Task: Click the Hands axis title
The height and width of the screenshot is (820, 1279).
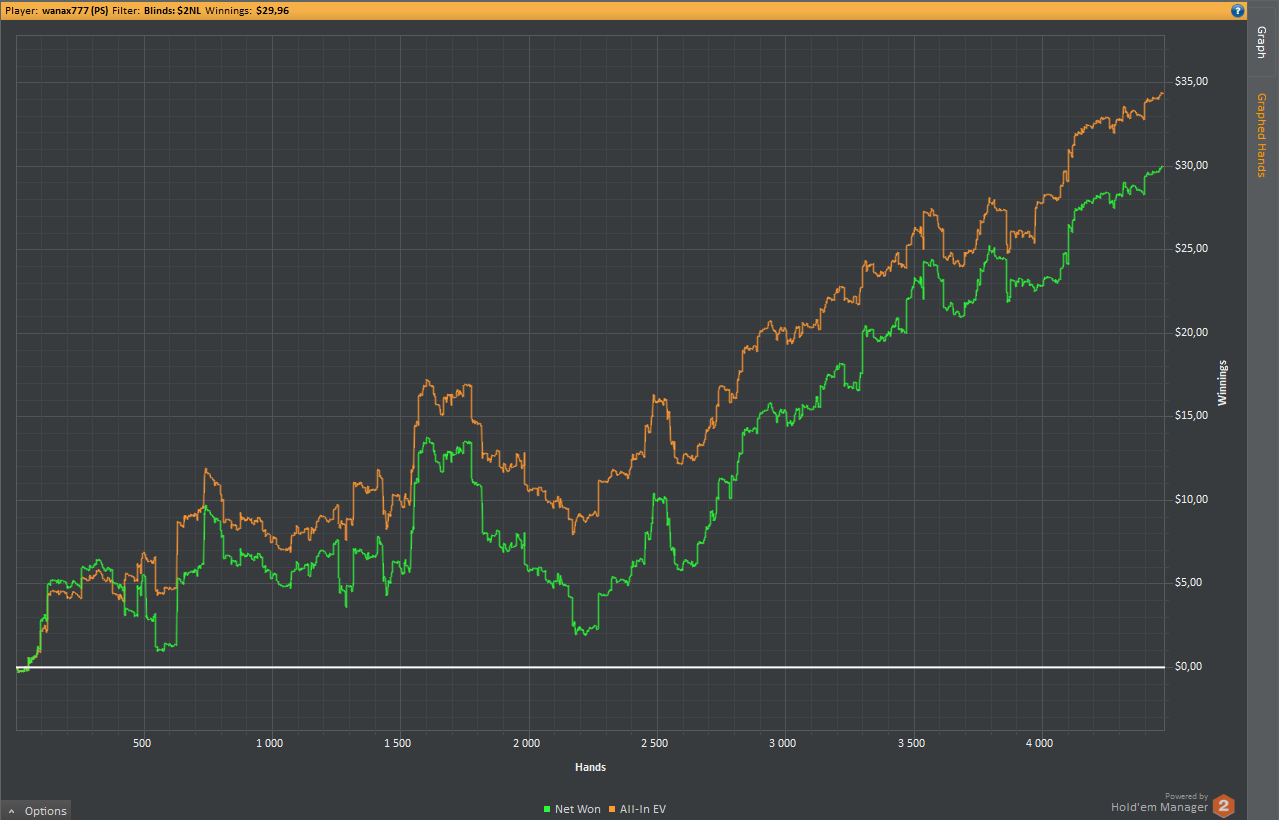Action: [x=590, y=767]
